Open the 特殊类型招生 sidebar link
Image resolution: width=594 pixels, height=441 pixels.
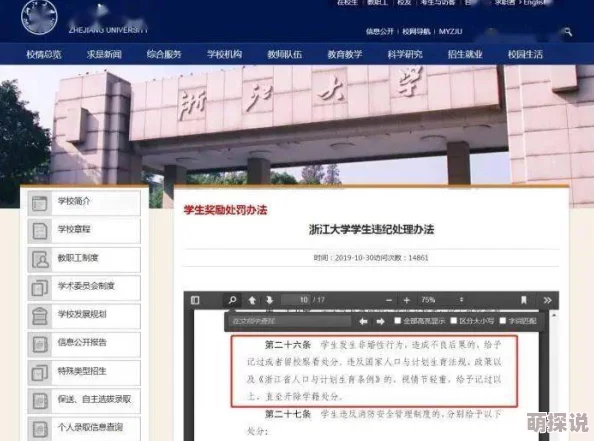pos(82,371)
